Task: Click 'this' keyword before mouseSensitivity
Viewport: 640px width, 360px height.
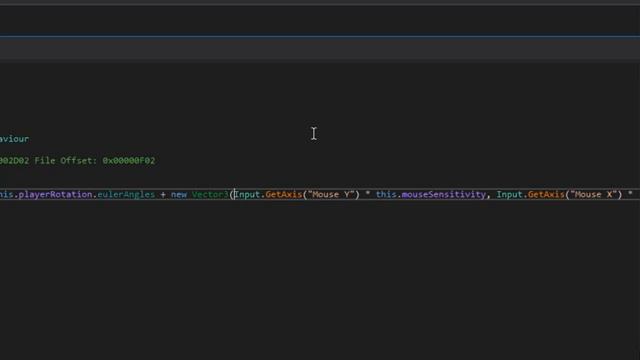Action: [386, 195]
